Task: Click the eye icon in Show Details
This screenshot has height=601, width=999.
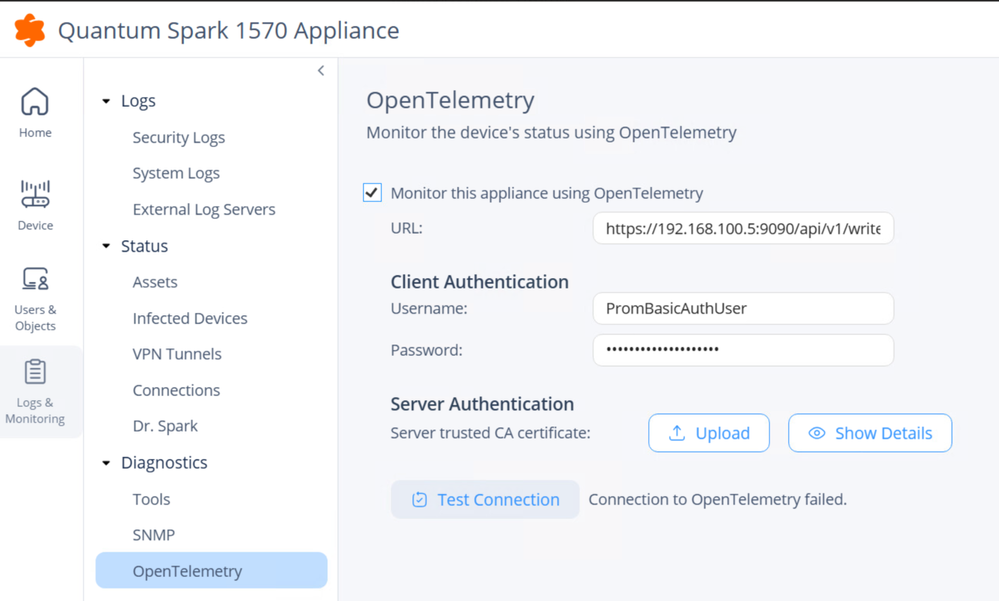Action: [x=817, y=433]
